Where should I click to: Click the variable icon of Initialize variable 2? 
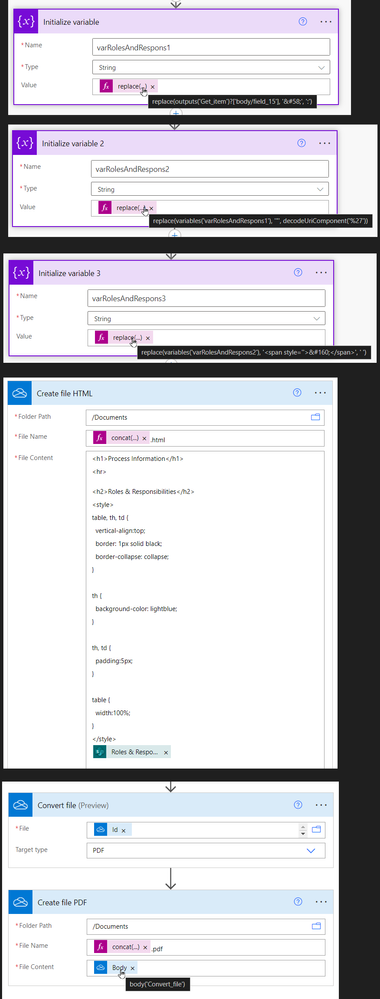coord(25,144)
